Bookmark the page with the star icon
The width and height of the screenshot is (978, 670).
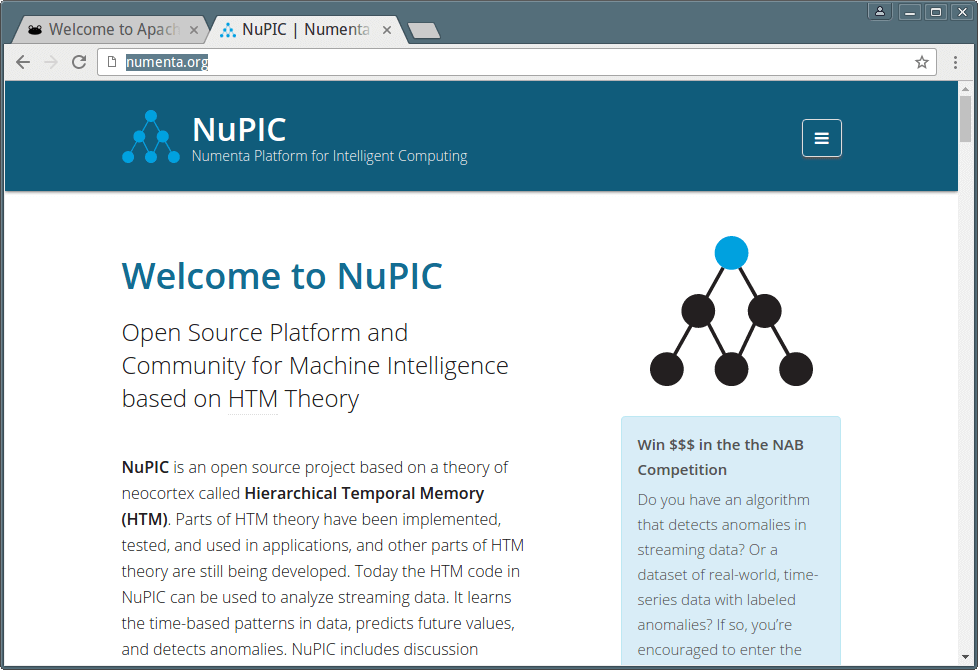tap(921, 62)
